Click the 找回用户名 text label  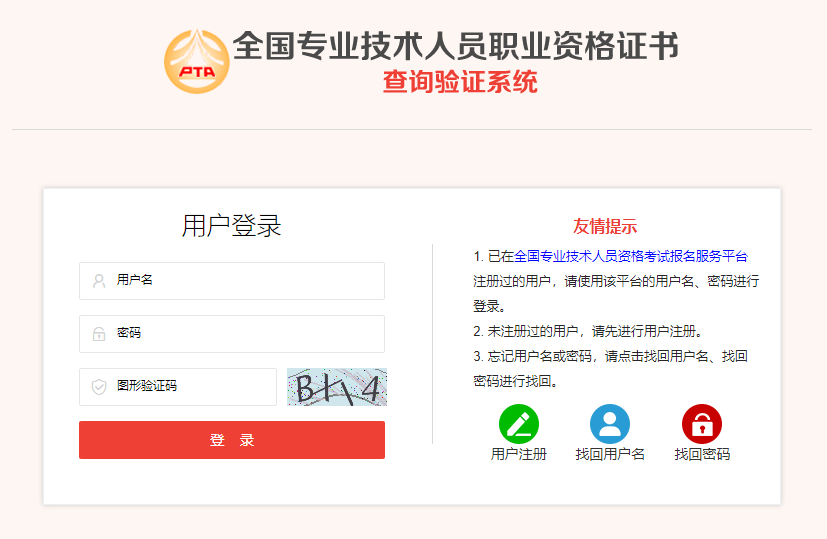click(x=609, y=454)
